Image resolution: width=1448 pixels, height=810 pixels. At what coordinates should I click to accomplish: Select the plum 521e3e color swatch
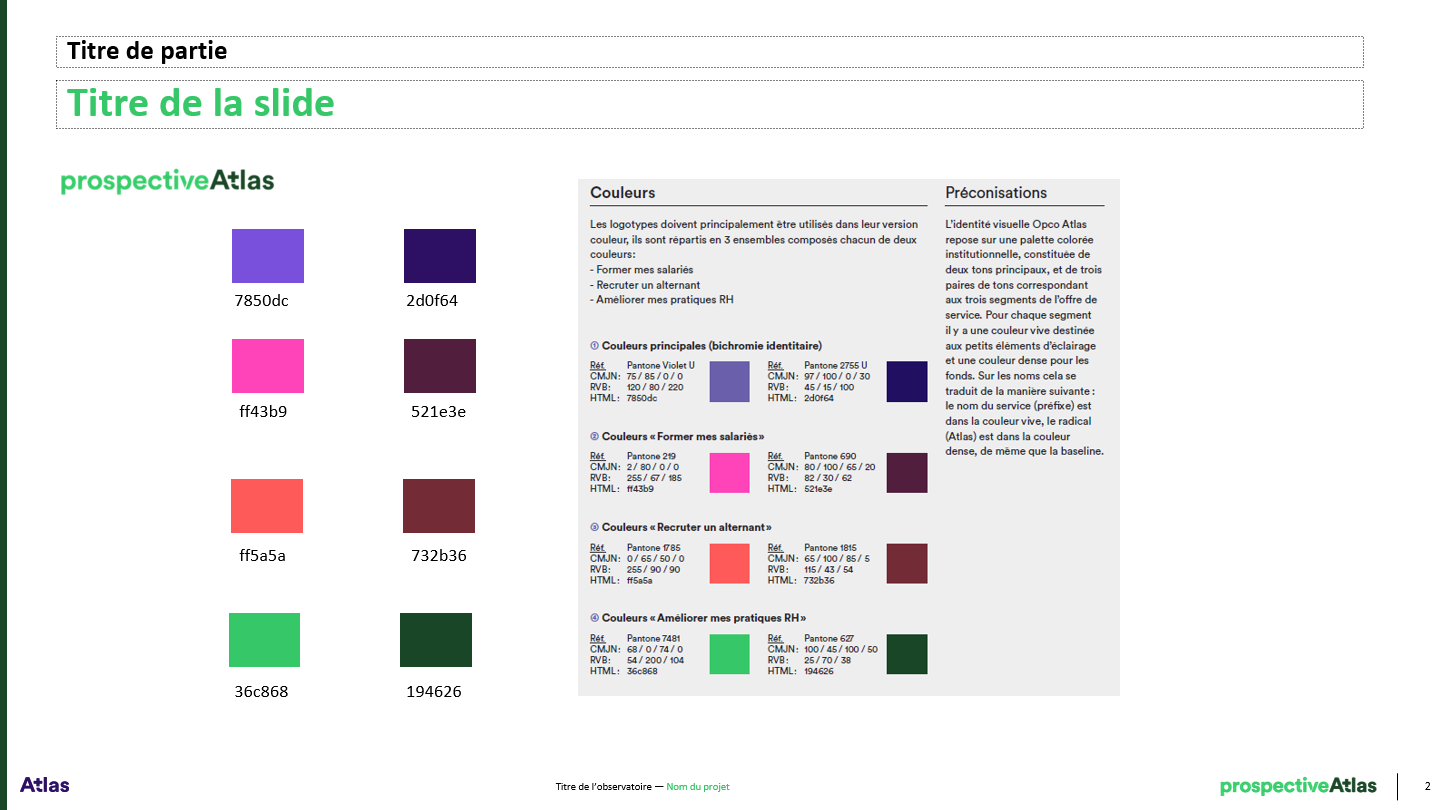tap(439, 366)
